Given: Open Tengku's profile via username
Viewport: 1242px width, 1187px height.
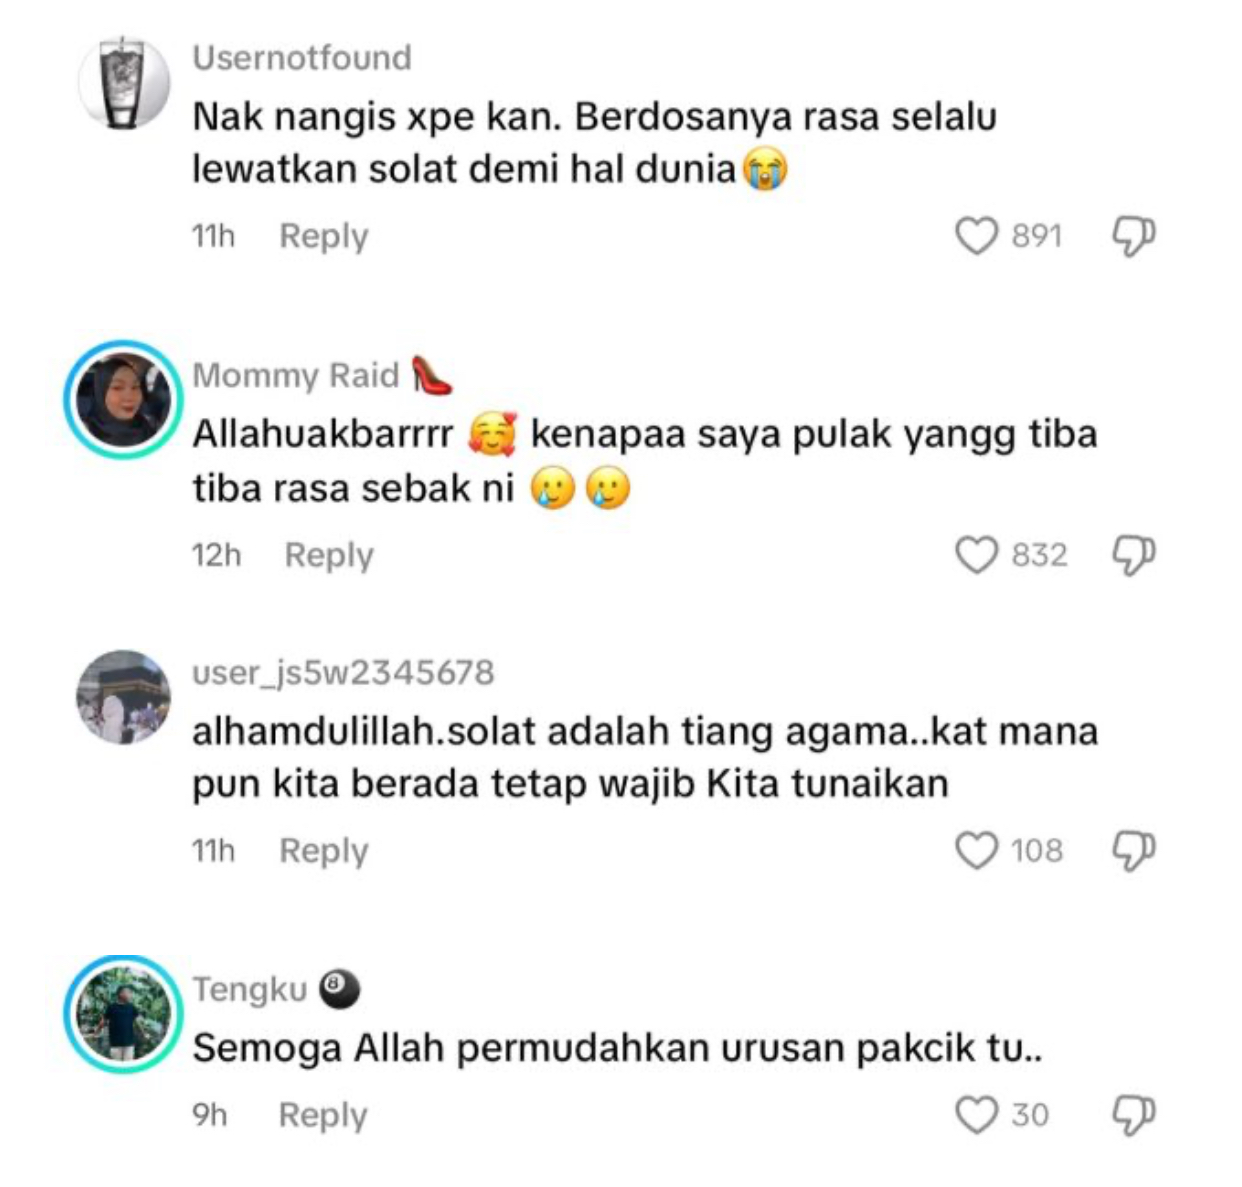Looking at the screenshot, I should (249, 989).
